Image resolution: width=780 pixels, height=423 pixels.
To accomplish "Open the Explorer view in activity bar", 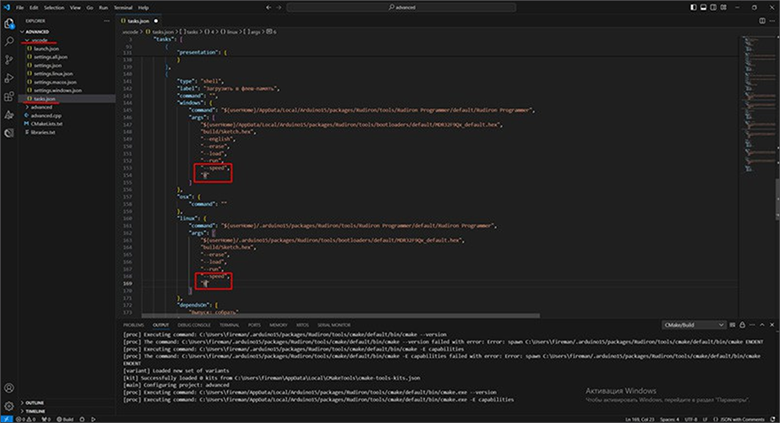I will (x=9, y=23).
